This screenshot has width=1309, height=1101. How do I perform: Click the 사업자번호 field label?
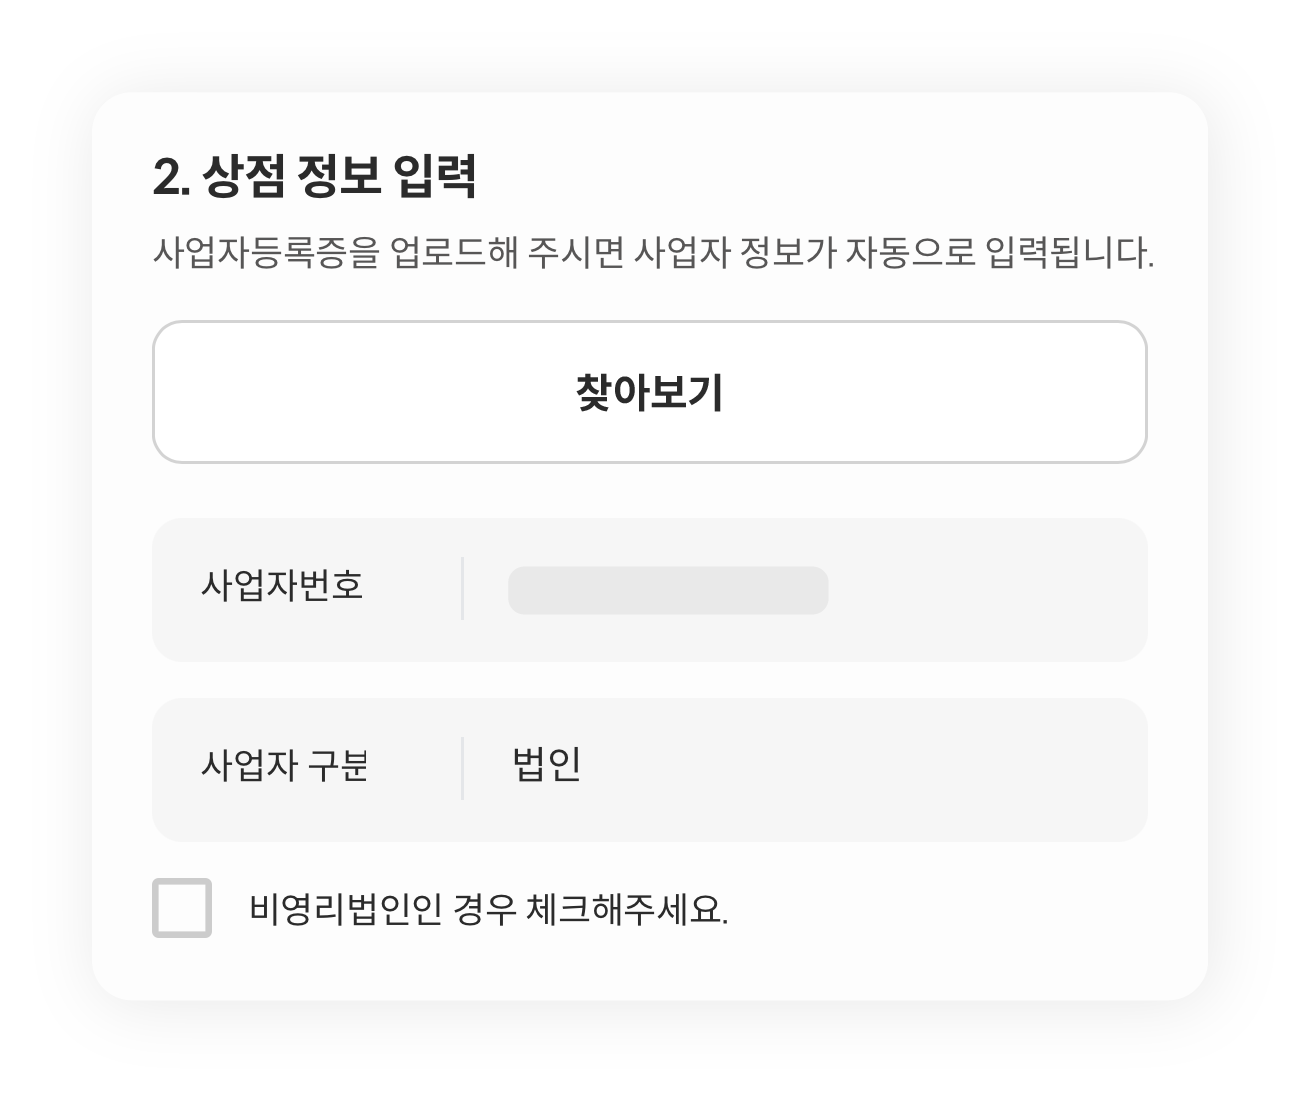(282, 585)
